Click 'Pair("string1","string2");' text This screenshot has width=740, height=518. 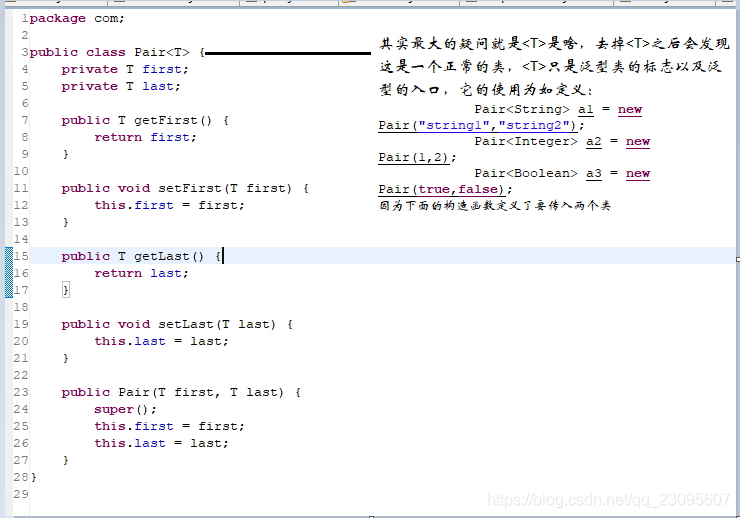(481, 125)
